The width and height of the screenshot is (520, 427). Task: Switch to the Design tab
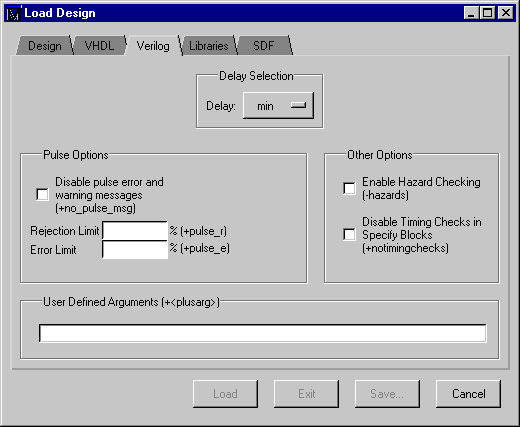[45, 46]
